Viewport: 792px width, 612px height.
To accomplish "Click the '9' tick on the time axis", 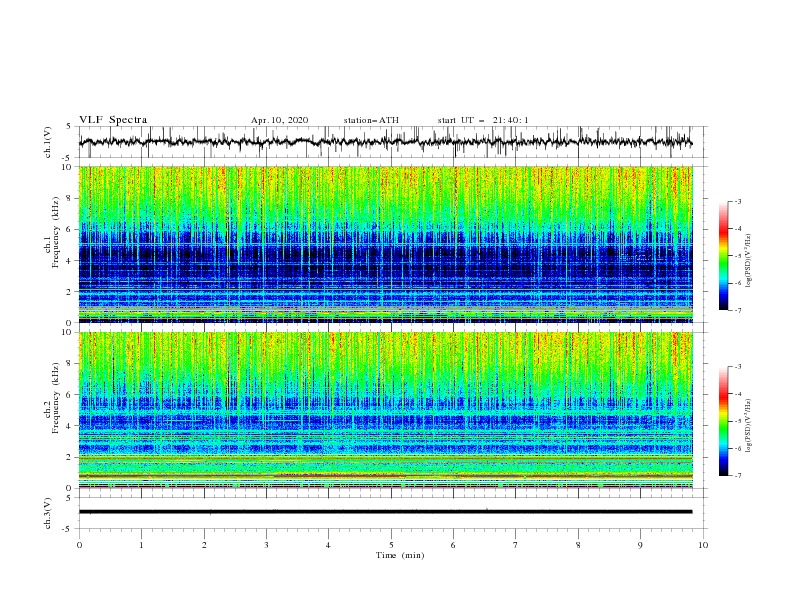I will 640,545.
